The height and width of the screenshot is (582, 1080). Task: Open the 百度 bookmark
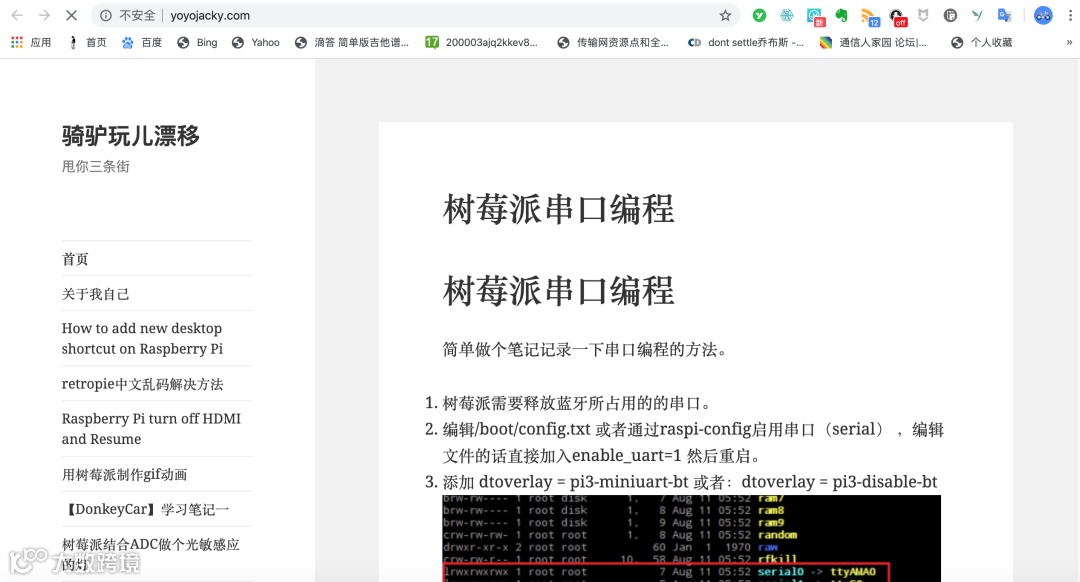coord(142,42)
